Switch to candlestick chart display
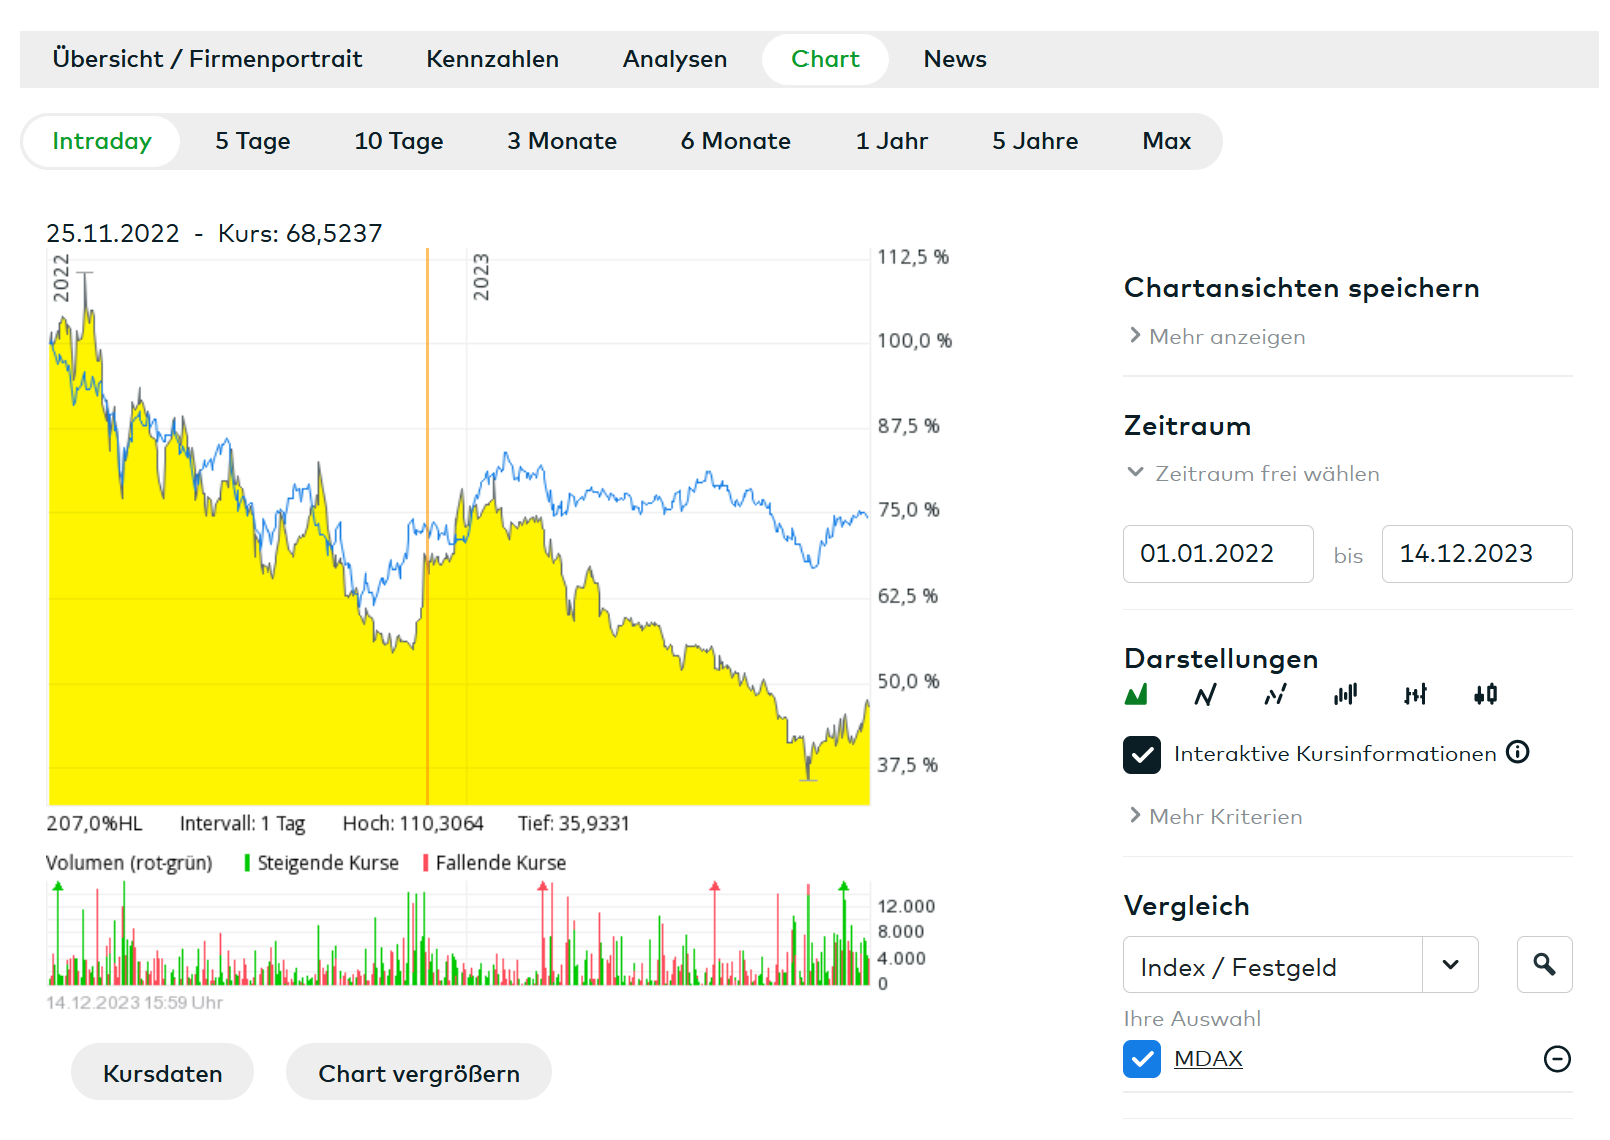The image size is (1610, 1140). [x=1486, y=694]
